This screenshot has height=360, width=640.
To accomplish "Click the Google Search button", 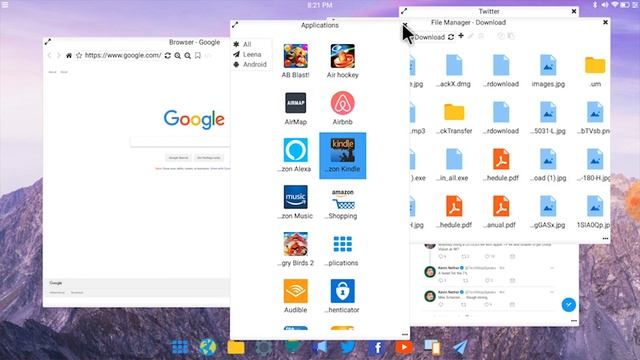I will (x=178, y=158).
